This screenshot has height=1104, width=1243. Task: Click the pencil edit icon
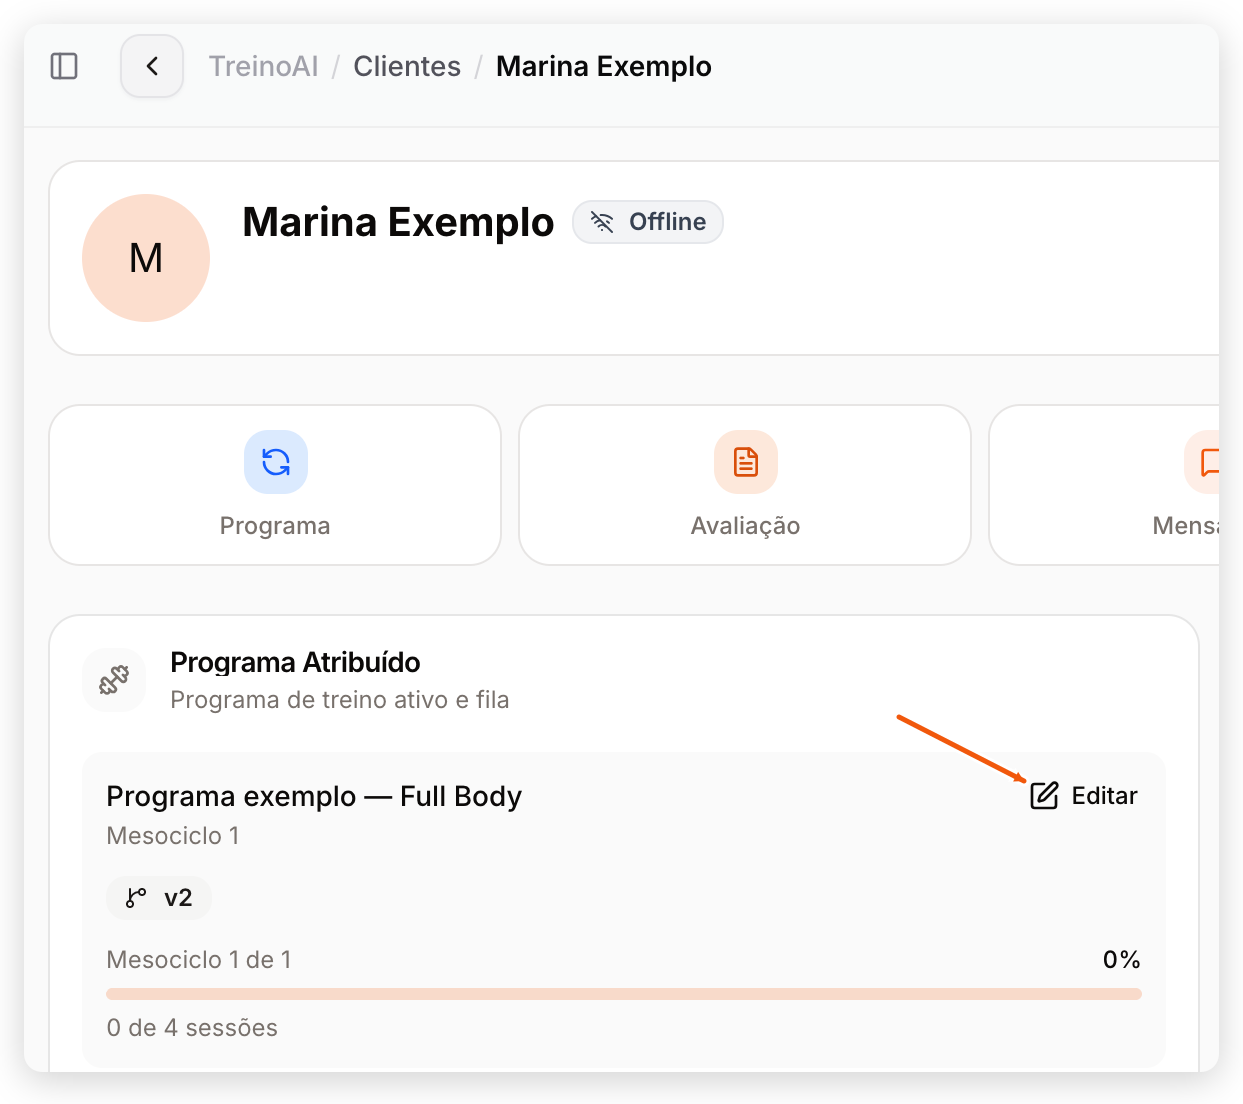tap(1044, 796)
